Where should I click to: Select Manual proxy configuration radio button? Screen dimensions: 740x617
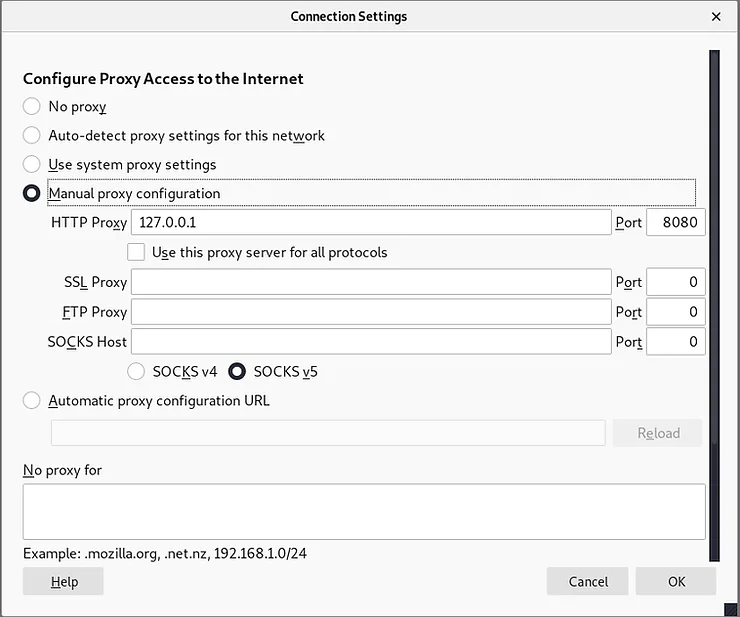[x=32, y=193]
